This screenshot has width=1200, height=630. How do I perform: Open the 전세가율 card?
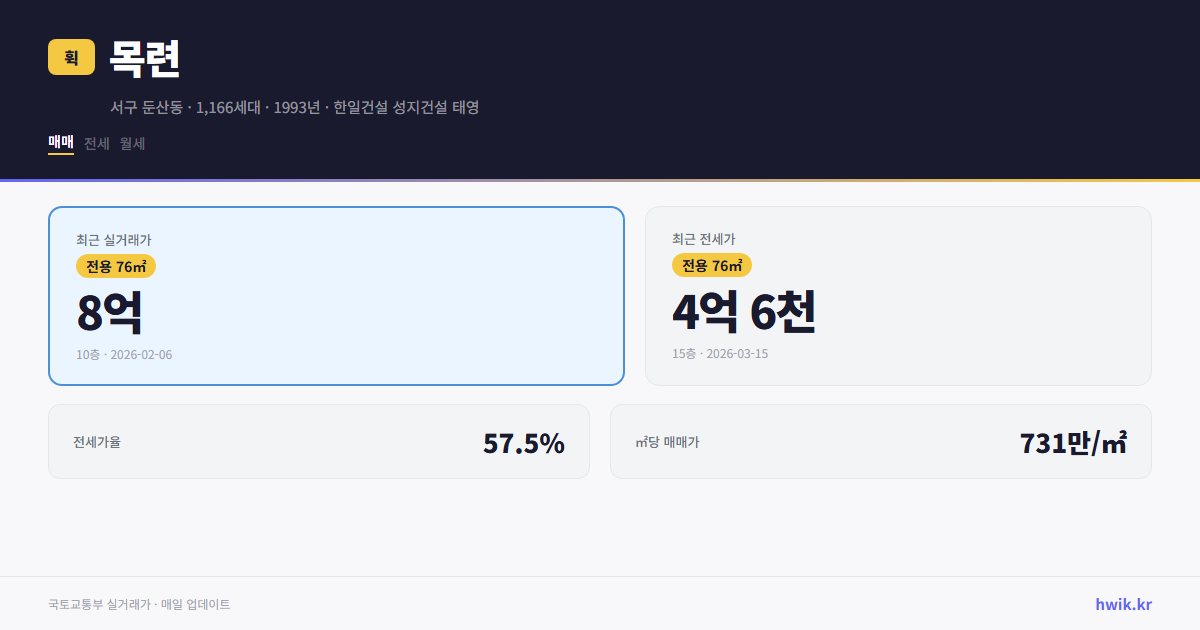coord(319,441)
